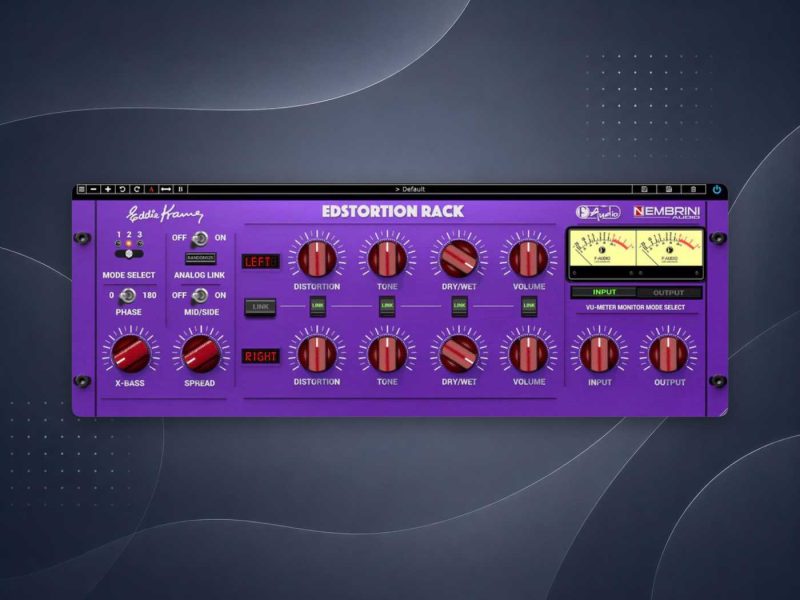The width and height of the screenshot is (800, 600).
Task: Click the plus zoom-in toolbar icon
Action: click(108, 189)
